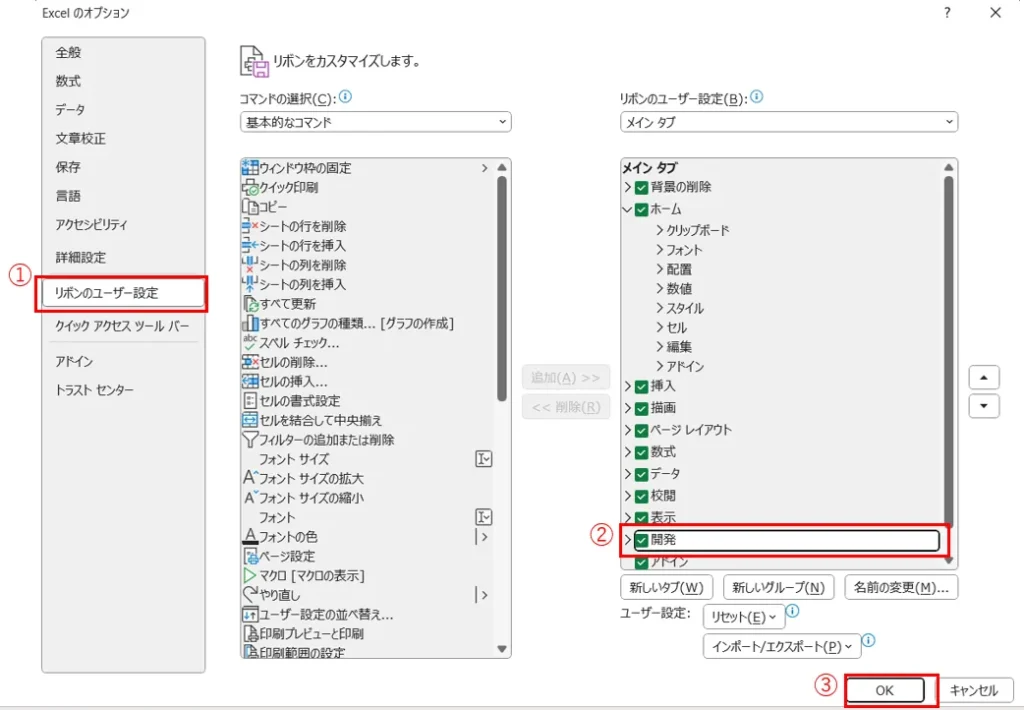Click the command list scrollbar thumb
The image size is (1024, 710).
pos(502,289)
